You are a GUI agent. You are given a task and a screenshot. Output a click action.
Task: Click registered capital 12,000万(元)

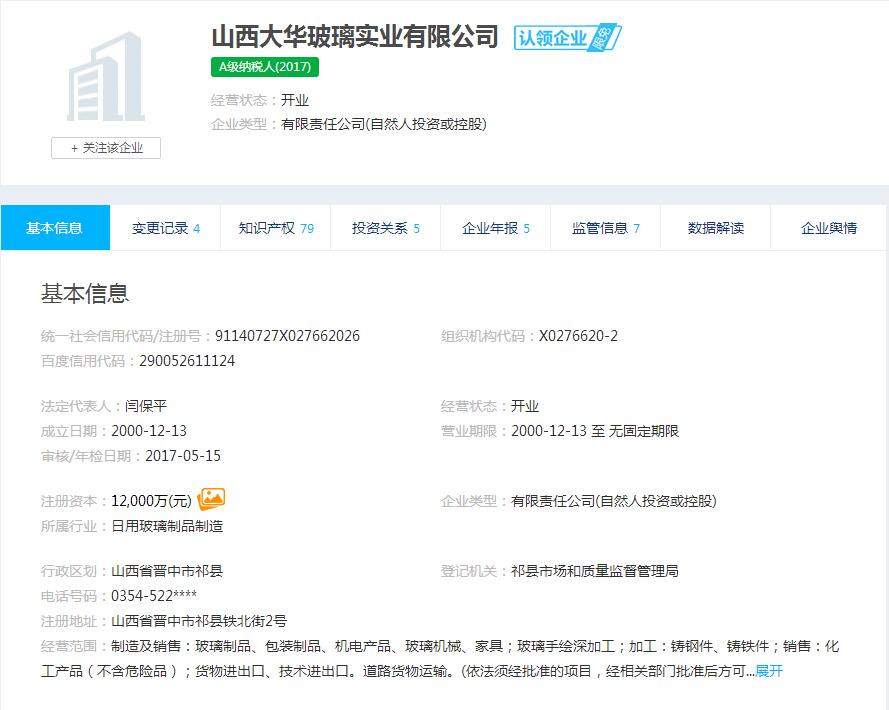pos(151,501)
